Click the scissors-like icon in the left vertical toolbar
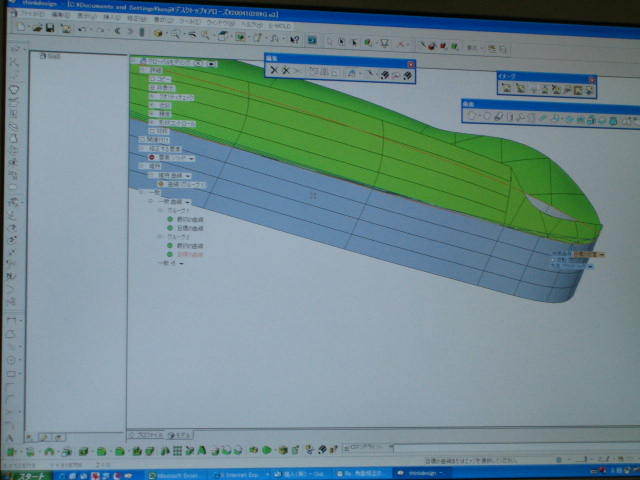The width and height of the screenshot is (640, 480). point(13,62)
